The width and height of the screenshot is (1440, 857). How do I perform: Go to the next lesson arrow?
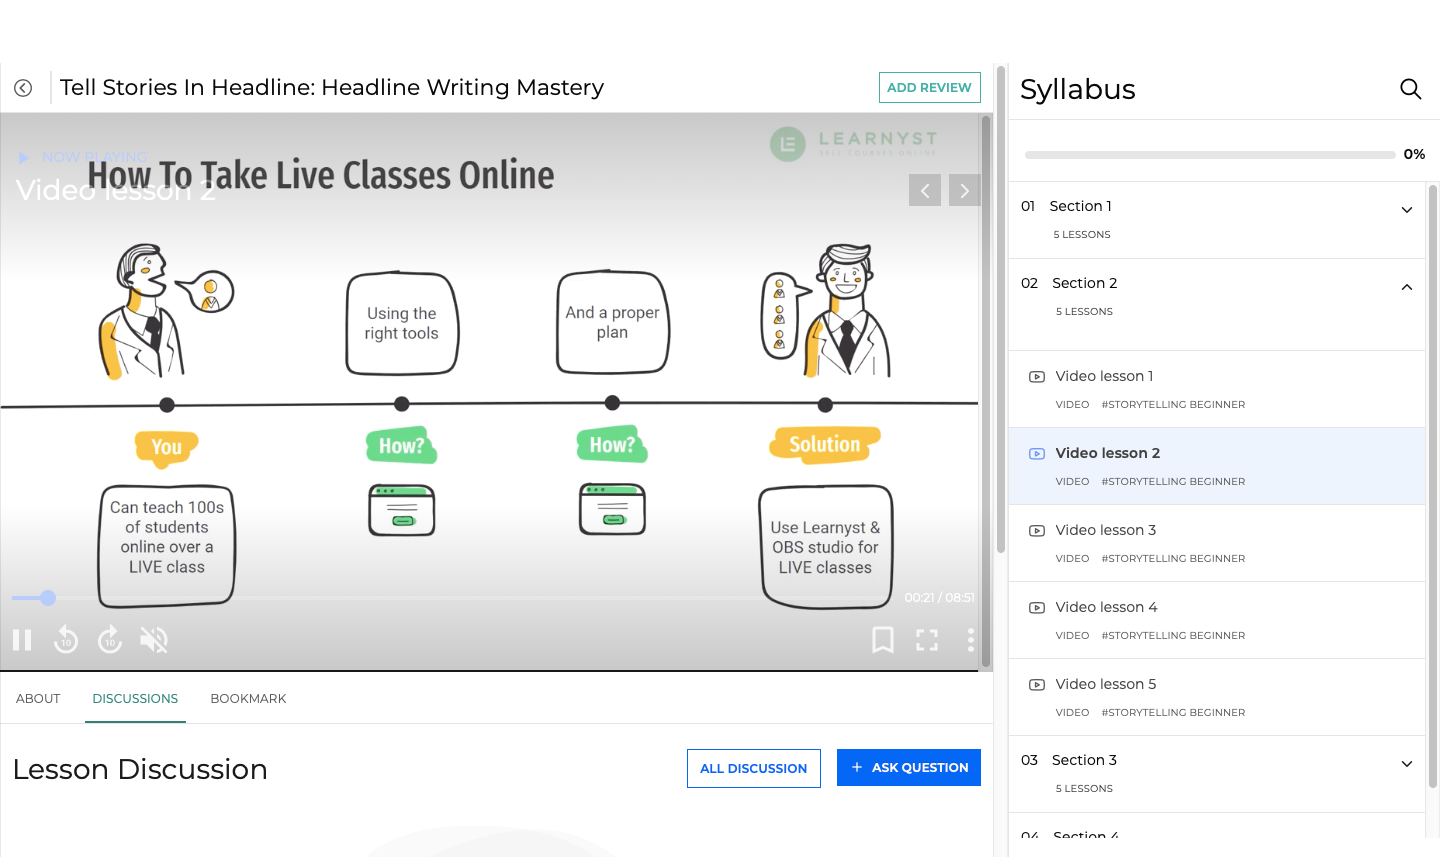964,190
